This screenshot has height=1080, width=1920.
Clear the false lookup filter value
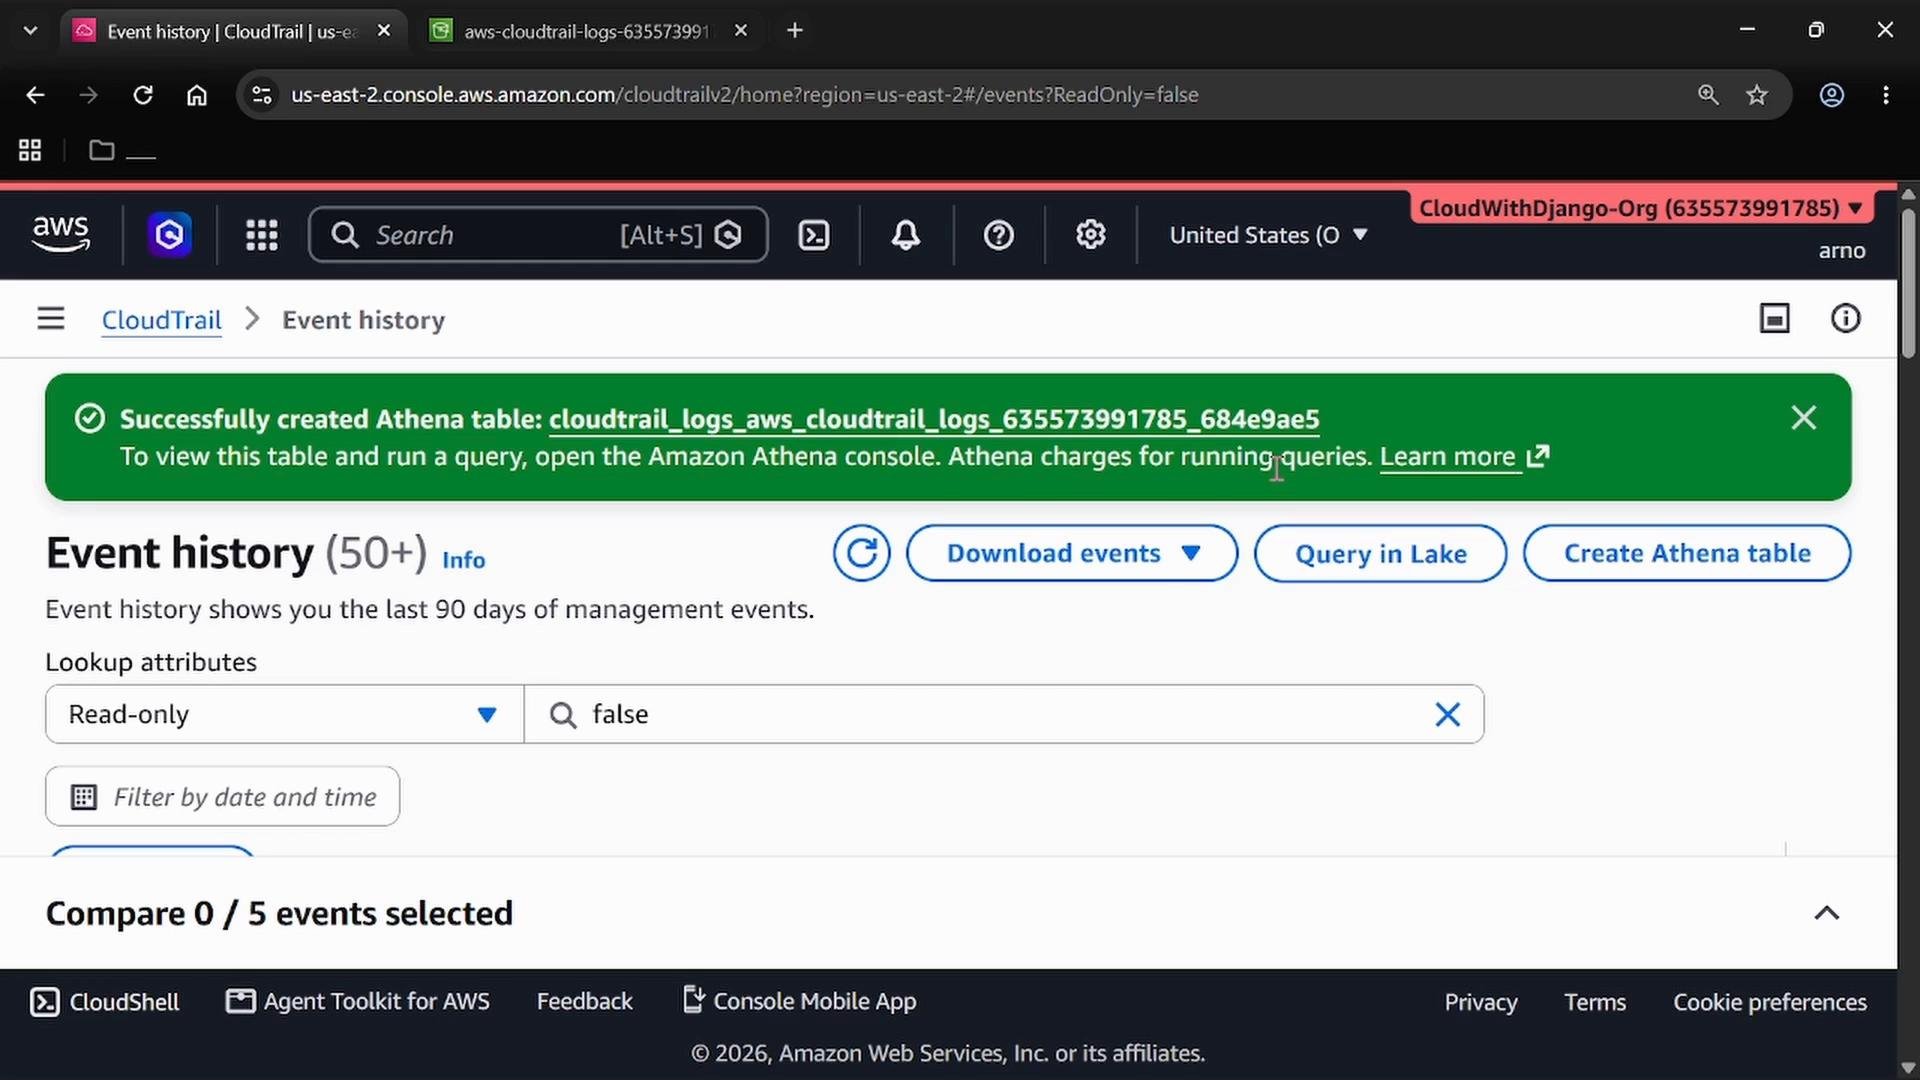1448,714
